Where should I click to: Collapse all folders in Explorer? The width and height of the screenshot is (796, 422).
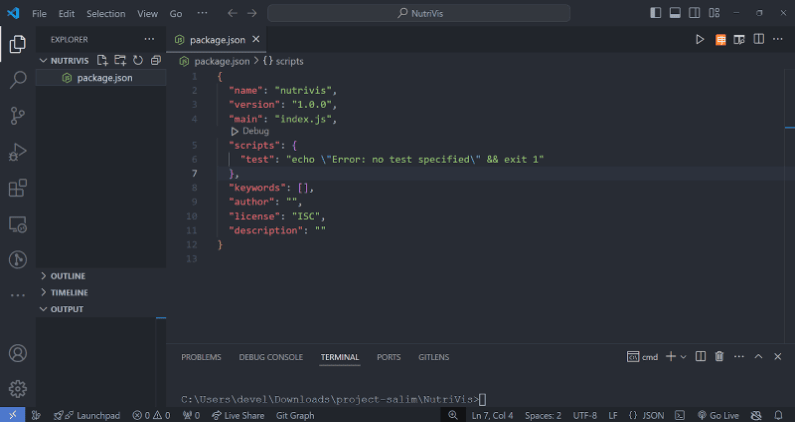(155, 60)
